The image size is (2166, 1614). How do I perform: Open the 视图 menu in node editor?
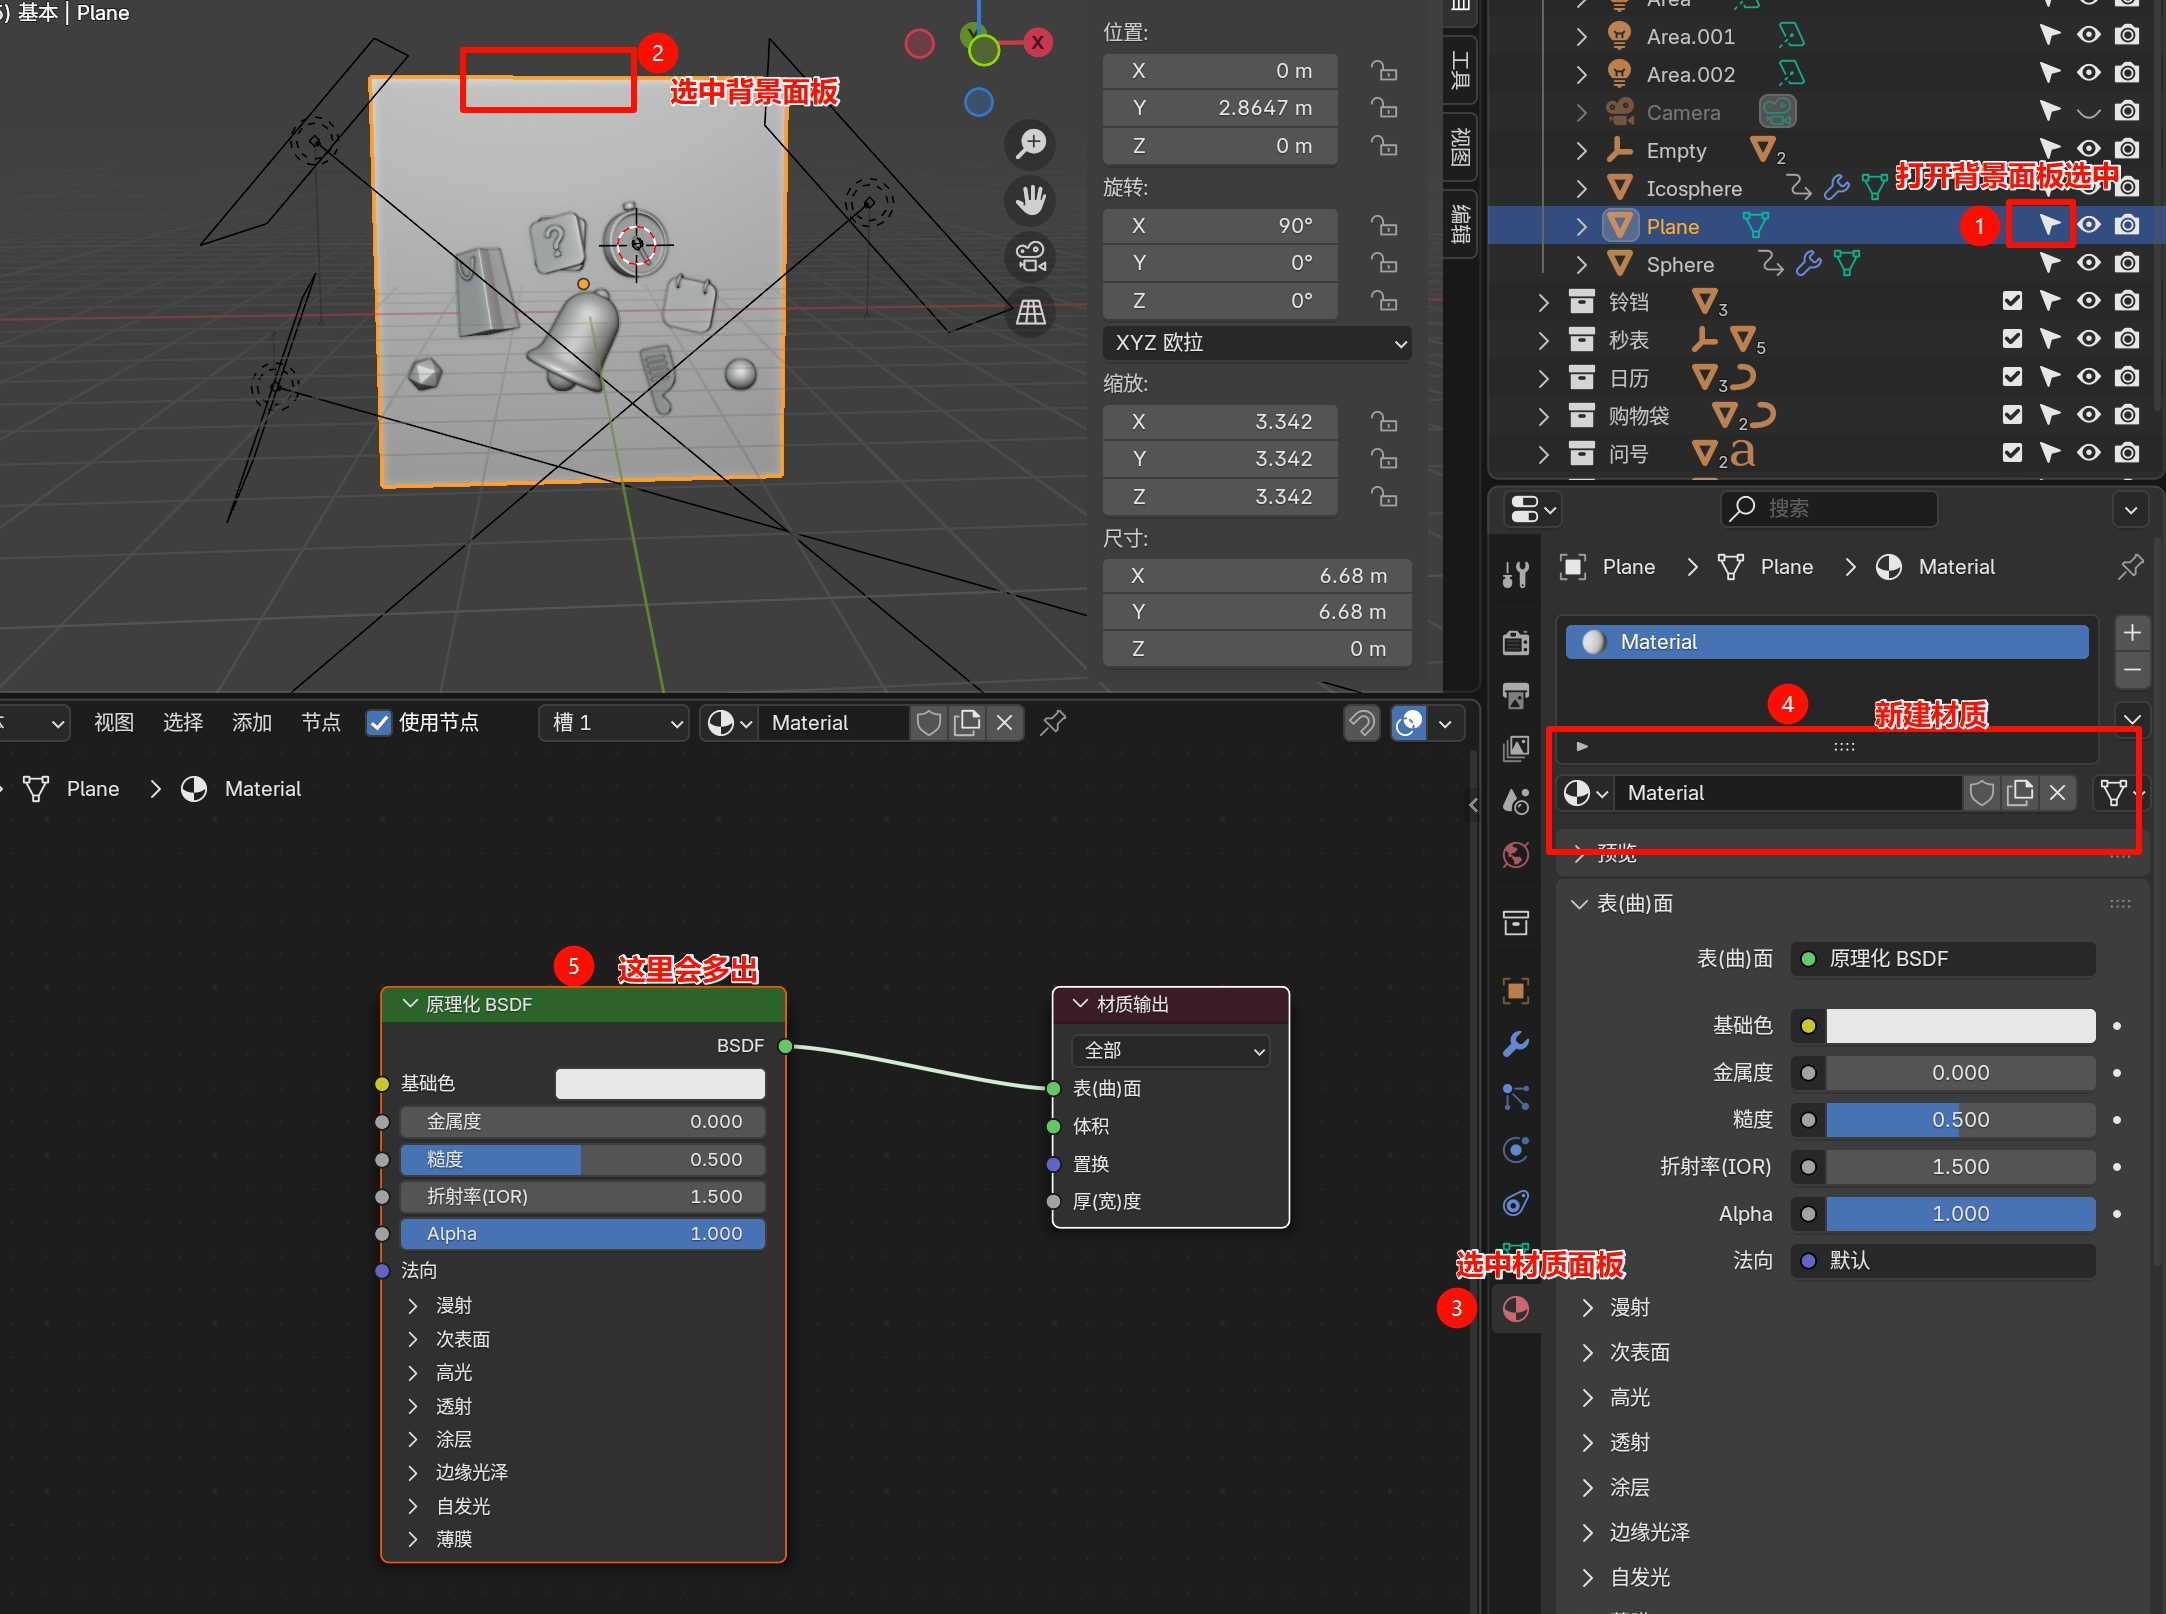[x=114, y=722]
